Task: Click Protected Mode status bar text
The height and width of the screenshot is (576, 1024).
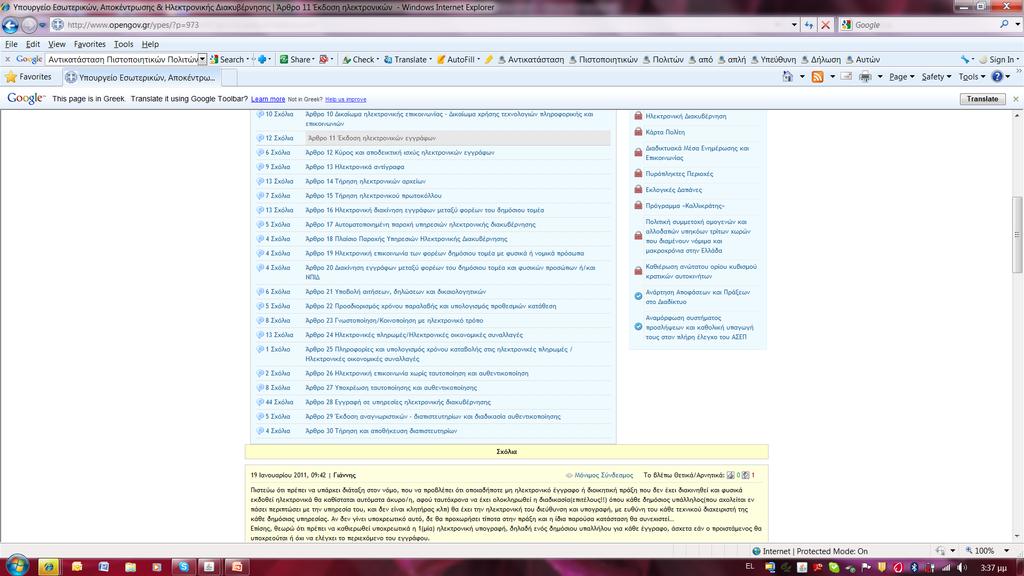Action: 831,551
